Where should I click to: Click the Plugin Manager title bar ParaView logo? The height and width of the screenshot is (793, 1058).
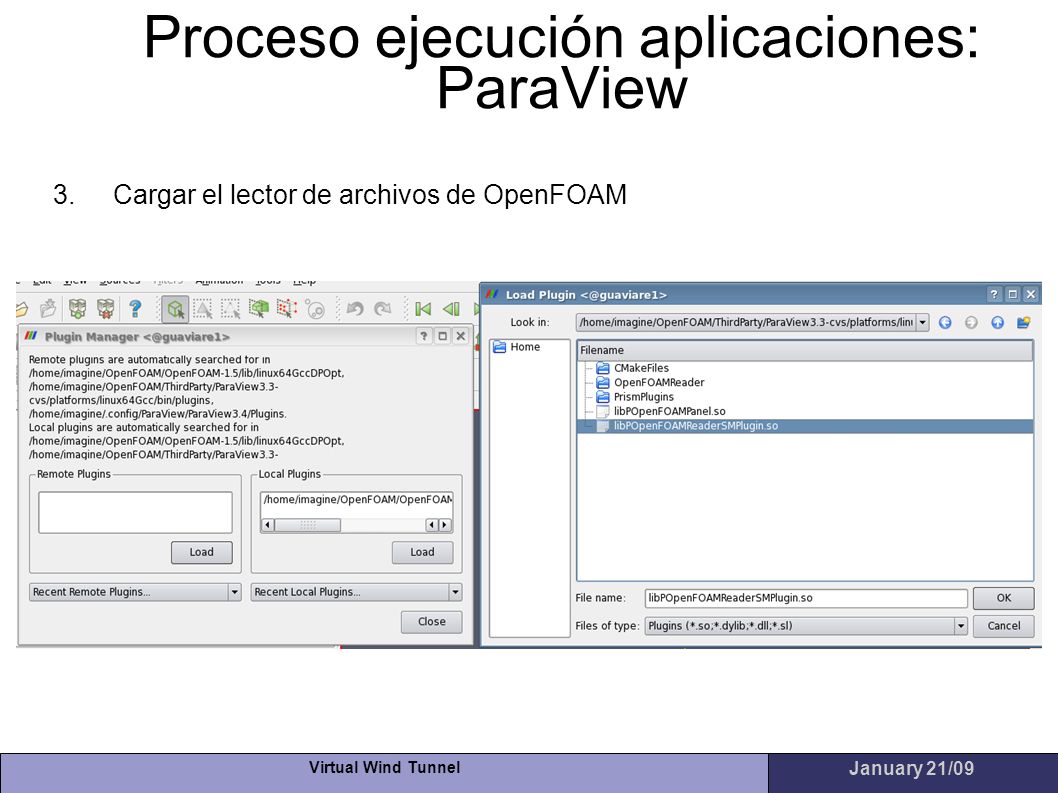(x=31, y=336)
